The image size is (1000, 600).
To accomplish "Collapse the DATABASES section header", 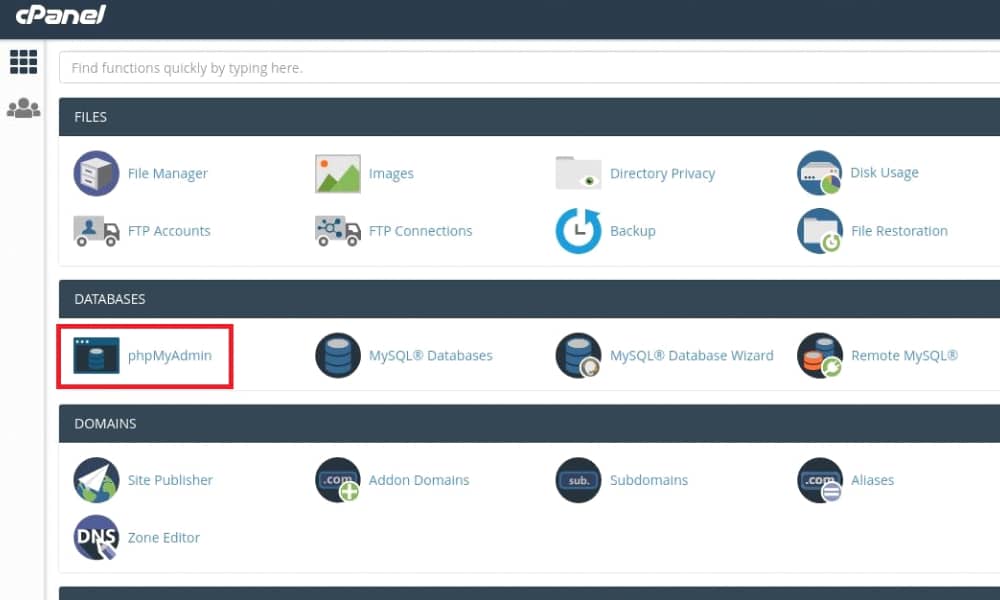I will [x=529, y=299].
